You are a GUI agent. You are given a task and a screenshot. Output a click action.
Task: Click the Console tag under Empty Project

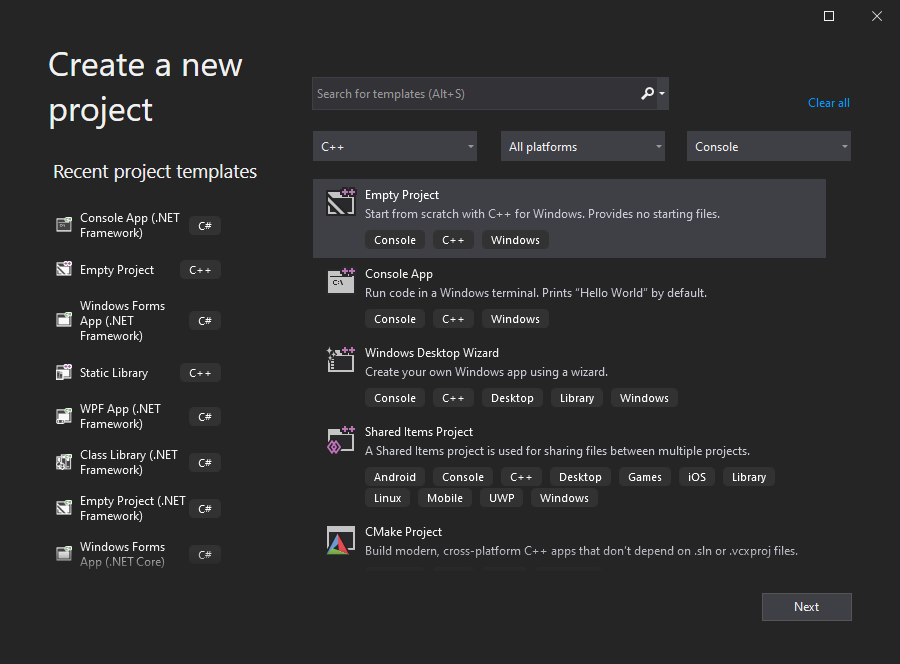[x=395, y=240]
